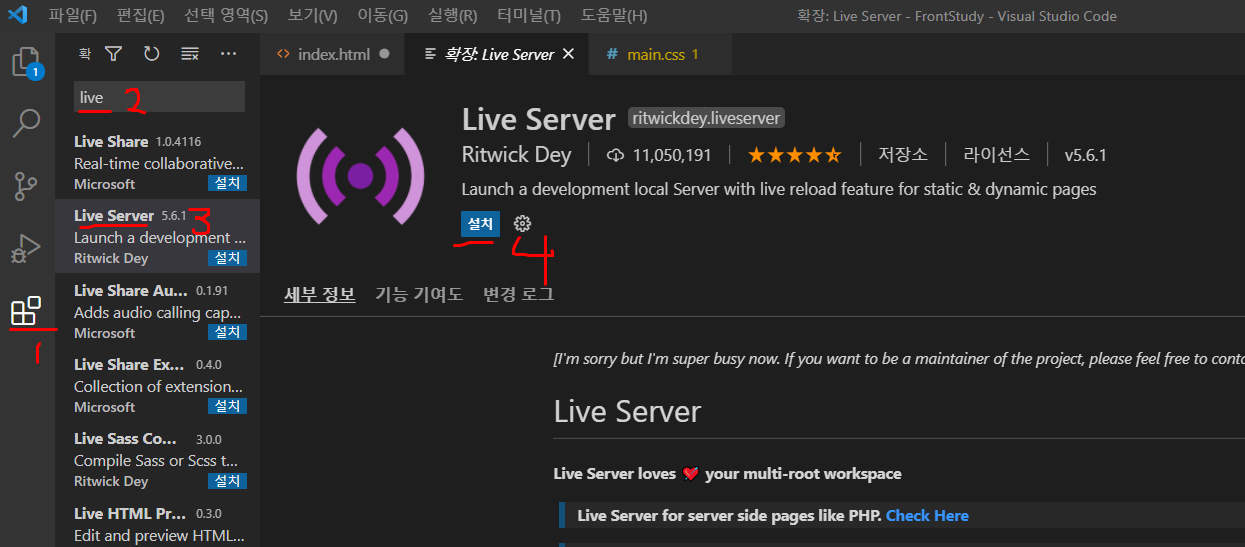Switch to the main.css tab
This screenshot has width=1245, height=547.
[x=660, y=54]
